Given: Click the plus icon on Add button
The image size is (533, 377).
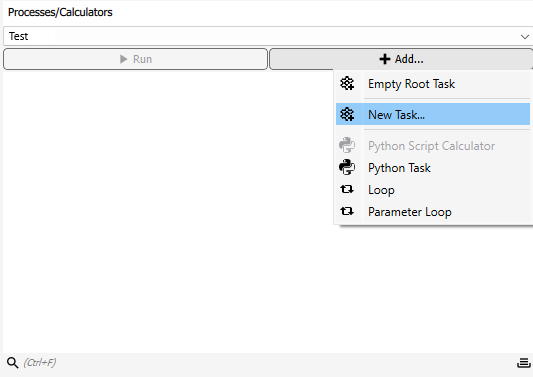Looking at the screenshot, I should point(385,59).
